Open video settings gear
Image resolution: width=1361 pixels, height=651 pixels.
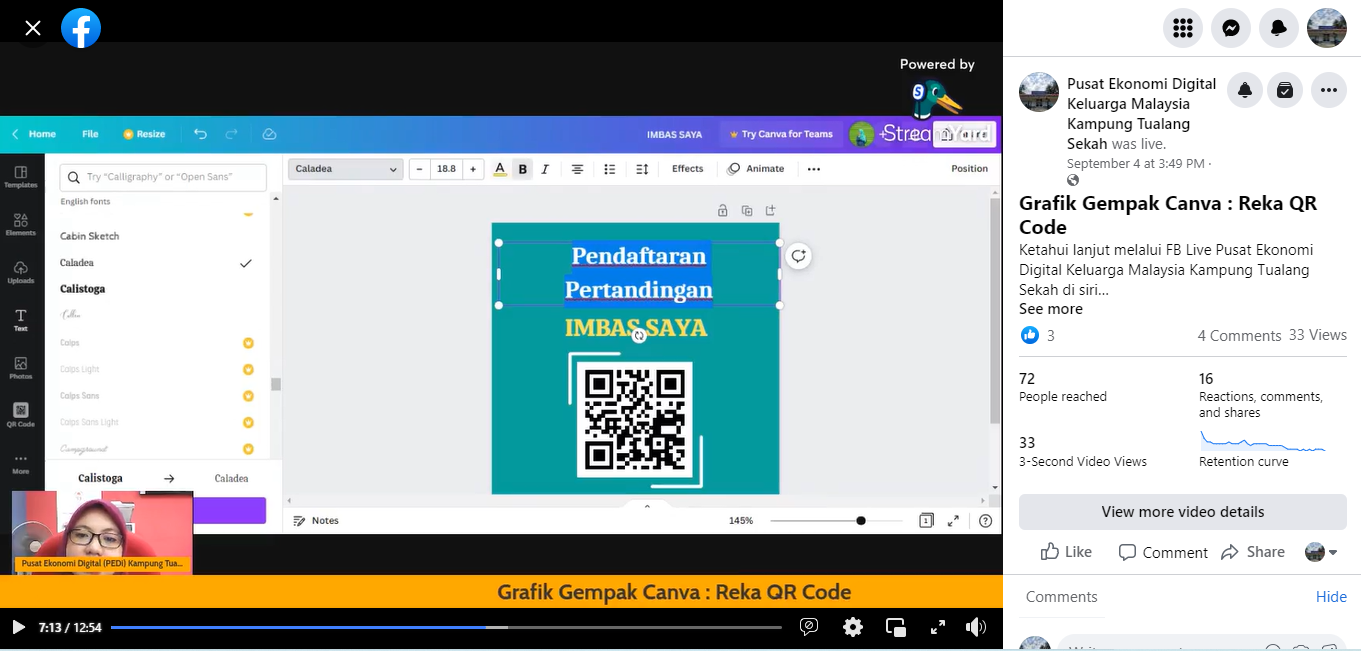point(853,627)
